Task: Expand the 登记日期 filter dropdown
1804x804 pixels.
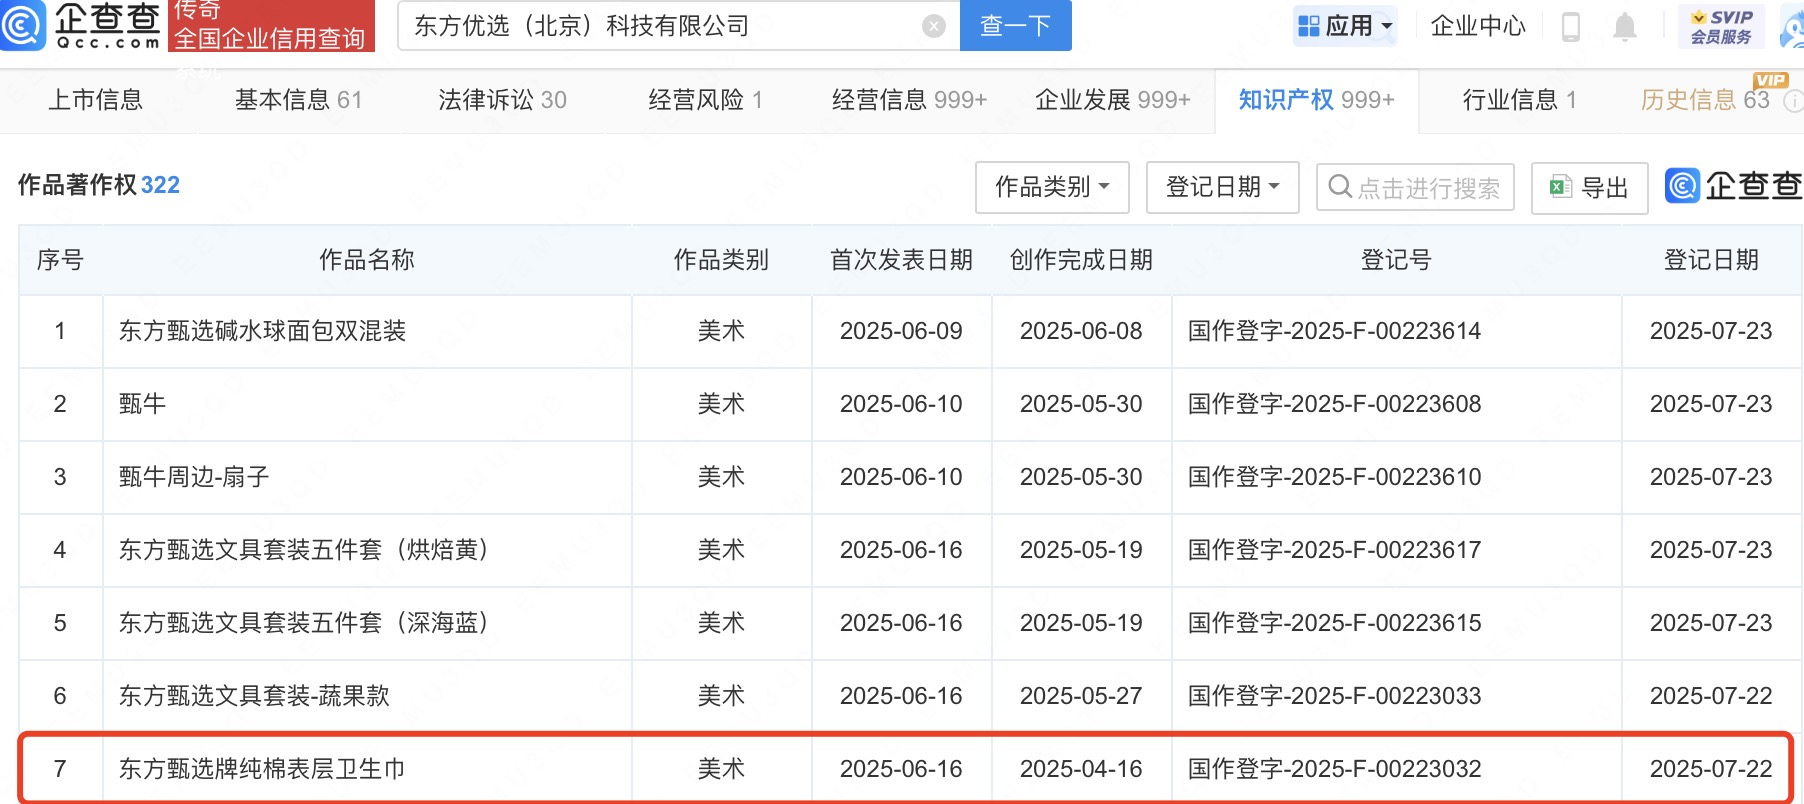Action: [x=1221, y=187]
